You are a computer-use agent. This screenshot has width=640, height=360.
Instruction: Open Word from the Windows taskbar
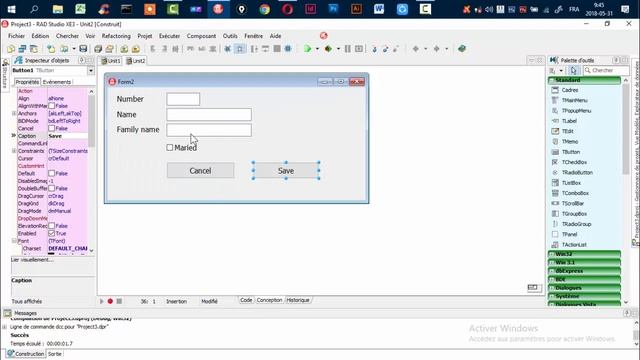tap(379, 9)
